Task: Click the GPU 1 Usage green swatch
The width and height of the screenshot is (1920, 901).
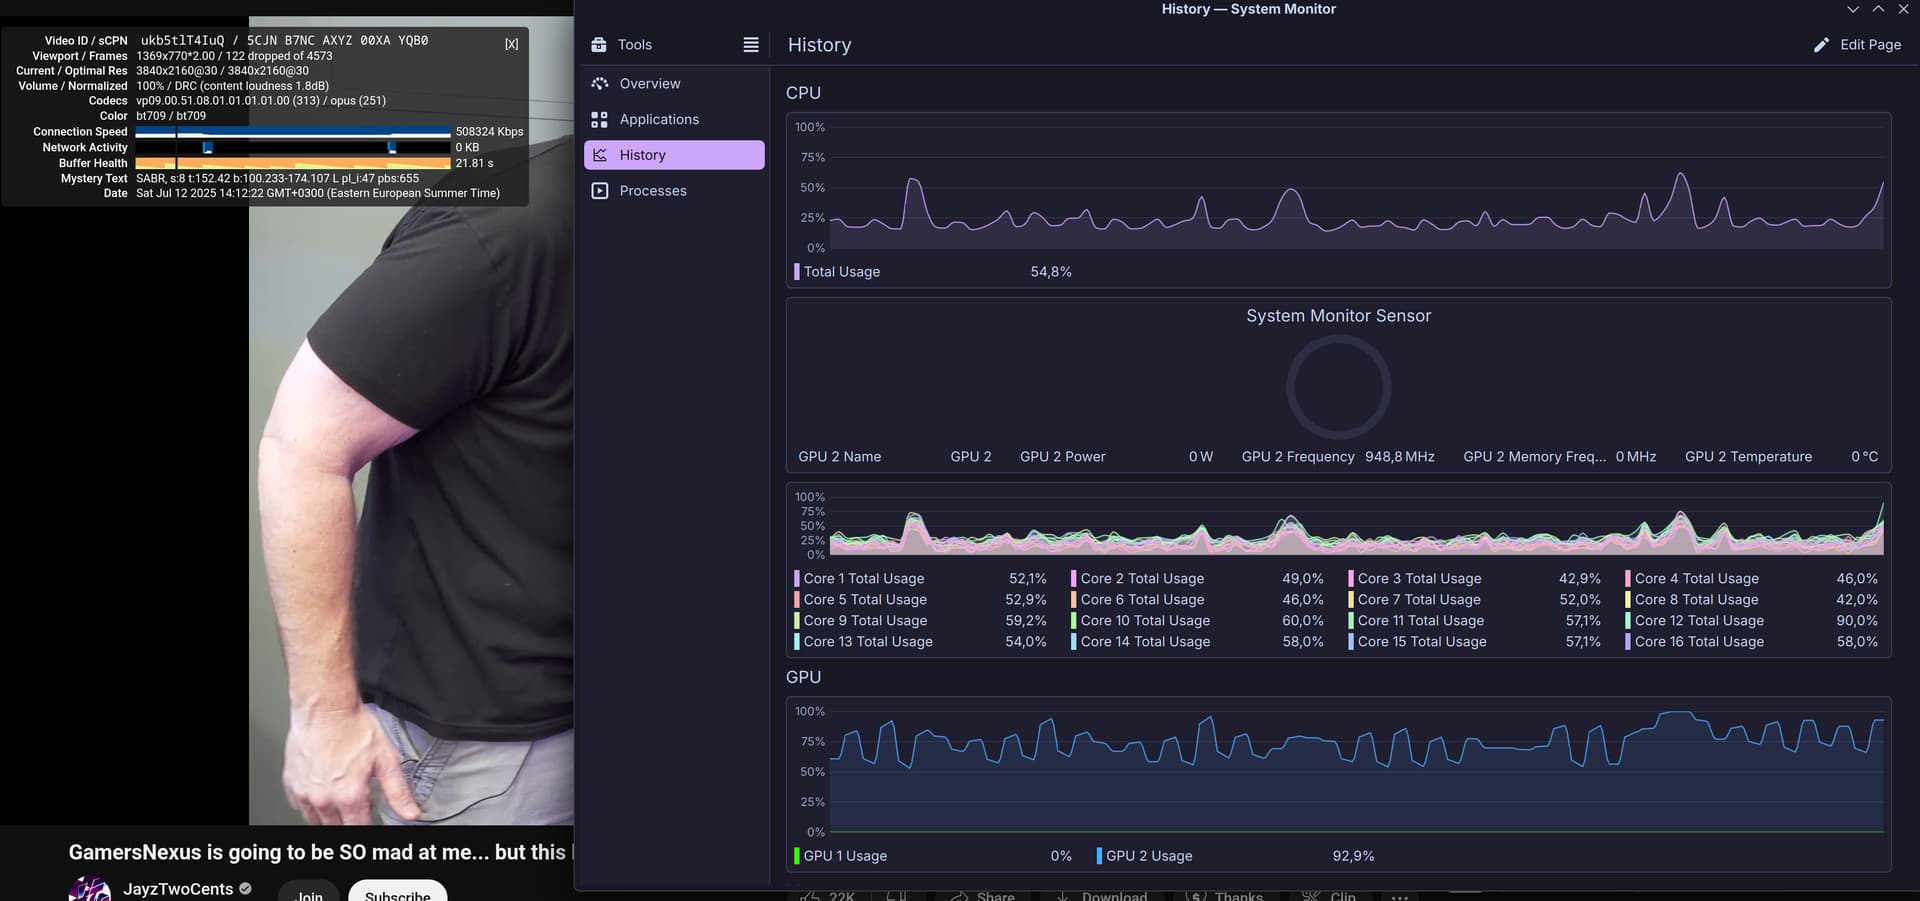Action: coord(797,856)
